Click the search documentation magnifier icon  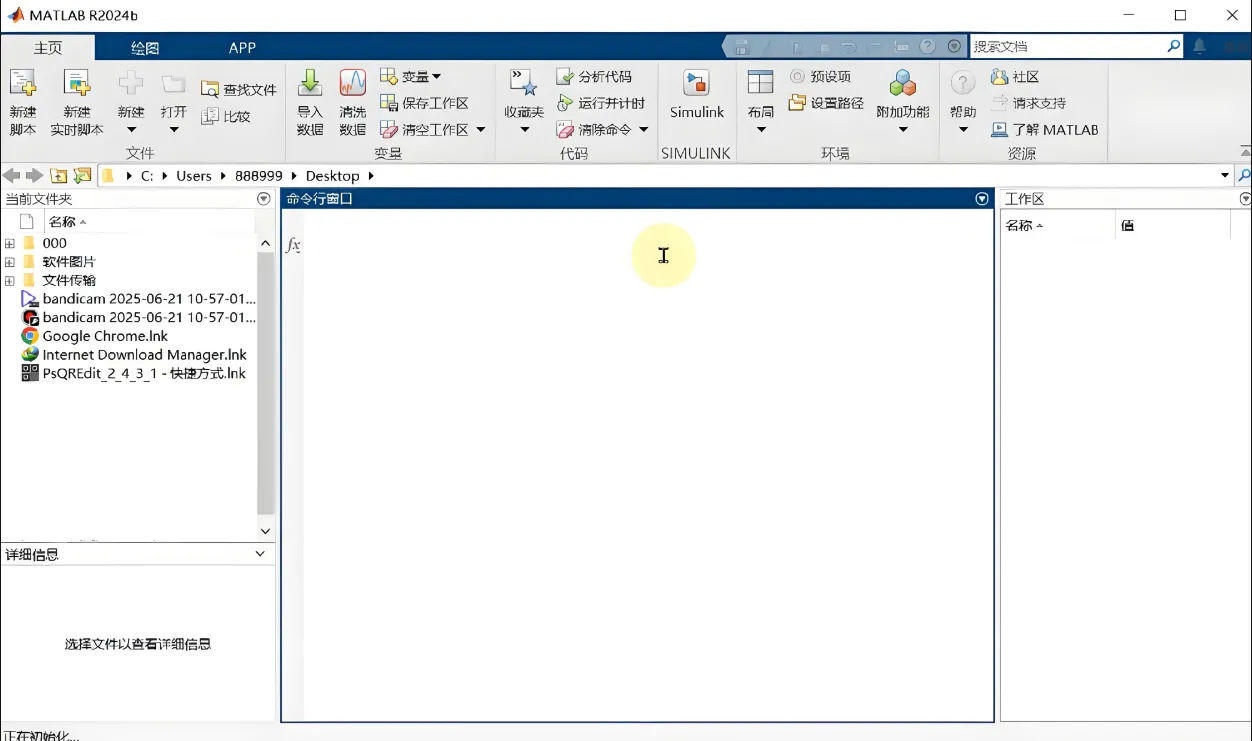click(x=1174, y=46)
